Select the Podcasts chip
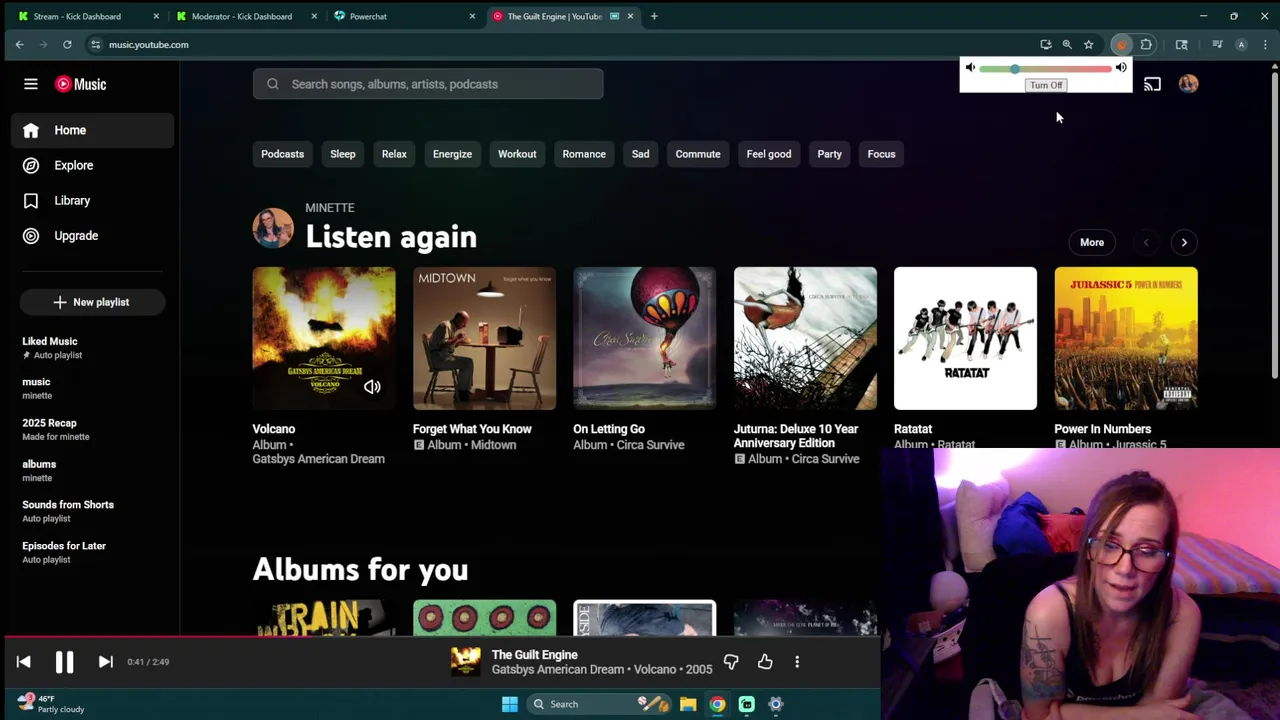1280x720 pixels. tap(282, 154)
